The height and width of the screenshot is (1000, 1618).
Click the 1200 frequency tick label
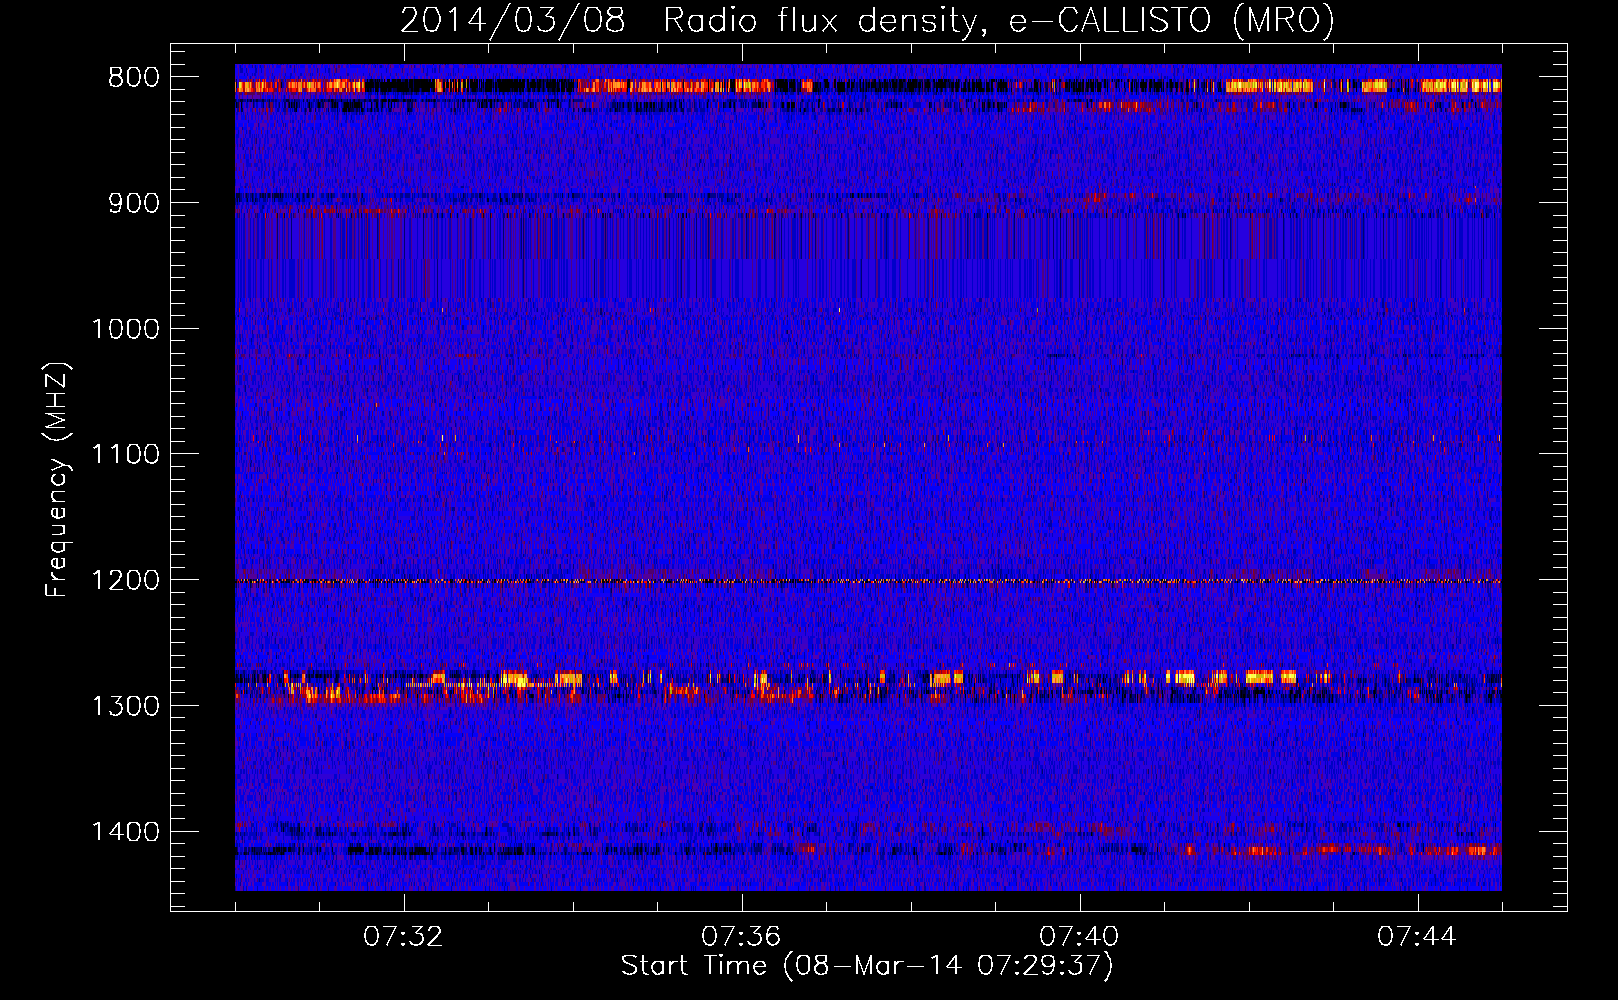click(125, 580)
